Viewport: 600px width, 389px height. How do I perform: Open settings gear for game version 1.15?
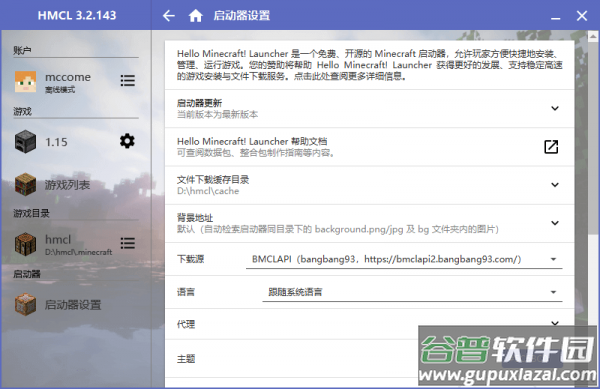pyautogui.click(x=127, y=141)
